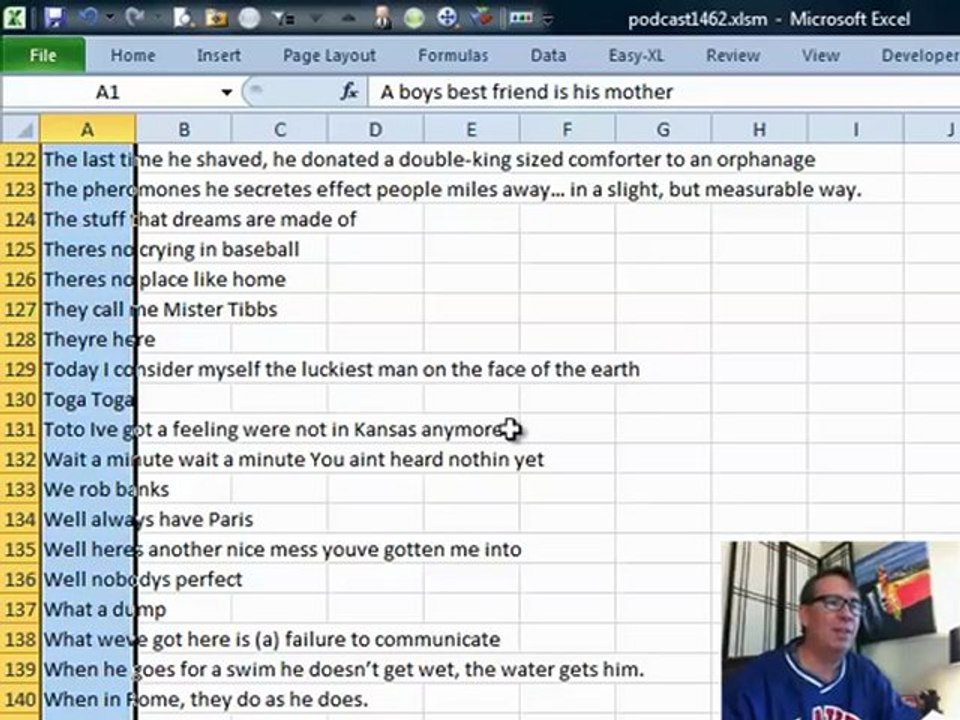This screenshot has height=720, width=960.
Task: Click the yellow folder icon in toolbar
Action: coord(216,19)
